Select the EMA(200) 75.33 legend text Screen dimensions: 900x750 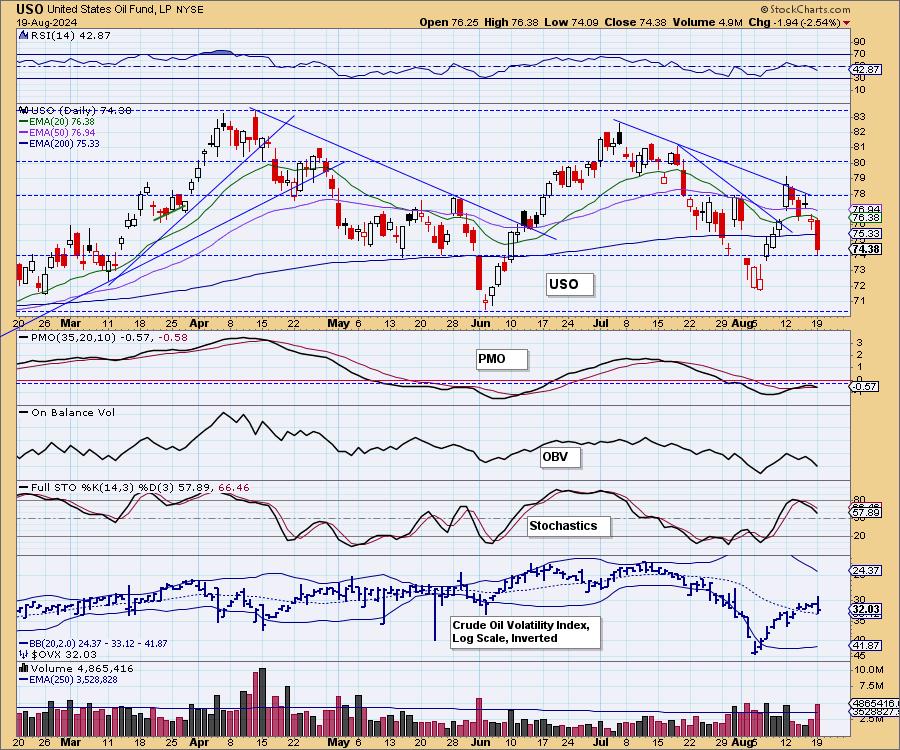tap(64, 143)
